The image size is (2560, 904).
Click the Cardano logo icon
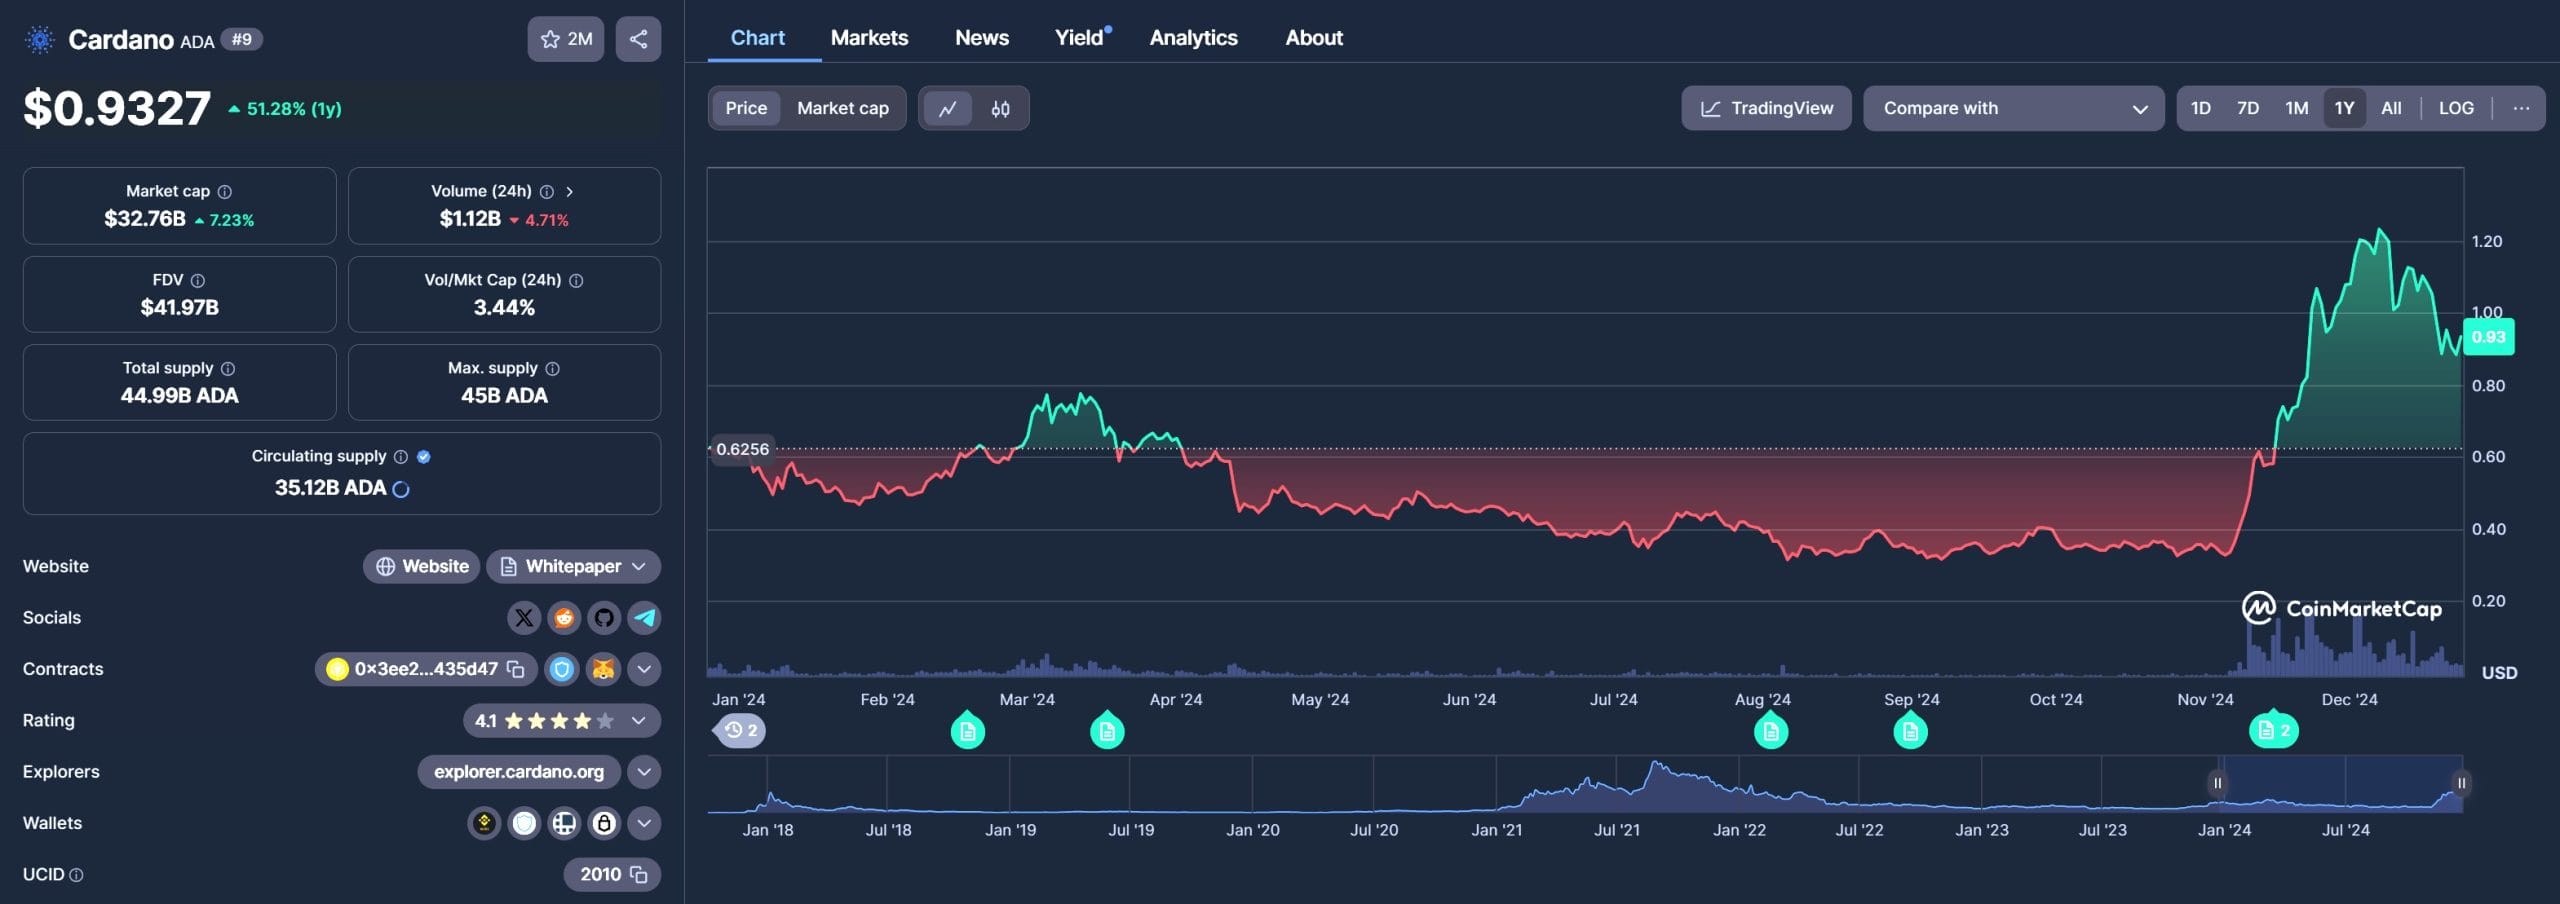40,40
